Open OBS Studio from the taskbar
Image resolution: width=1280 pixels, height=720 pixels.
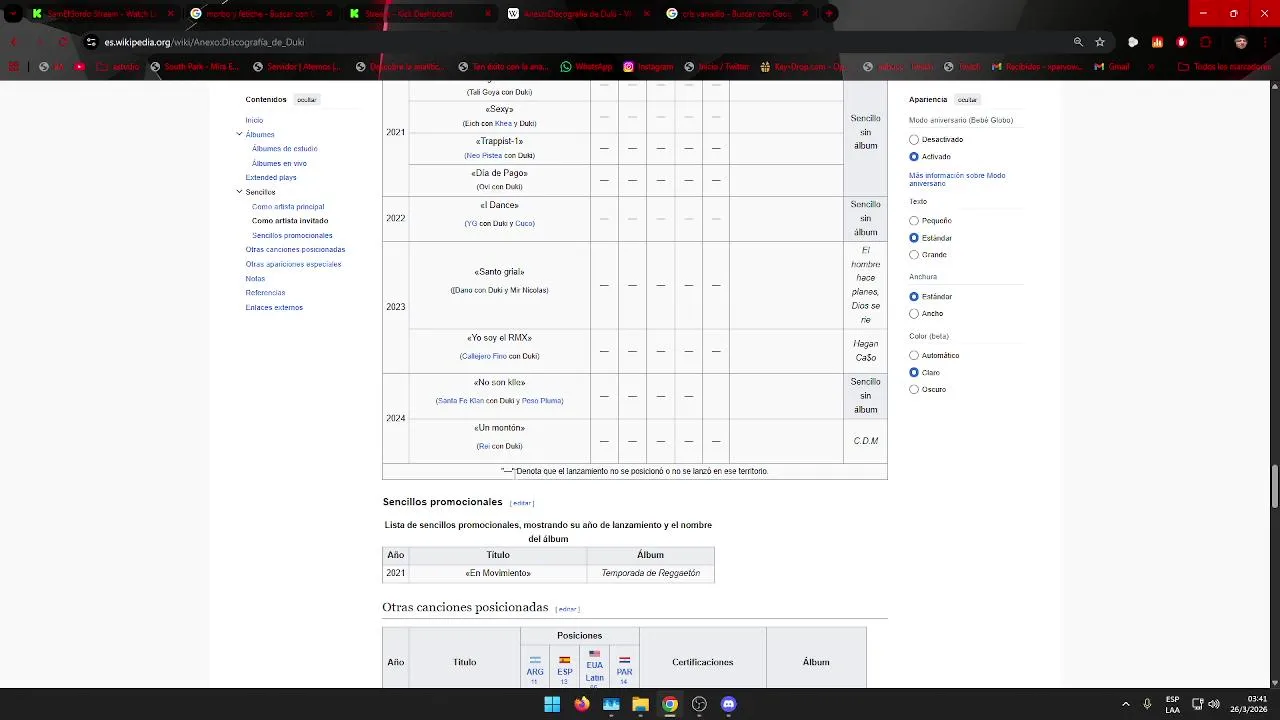coord(699,704)
